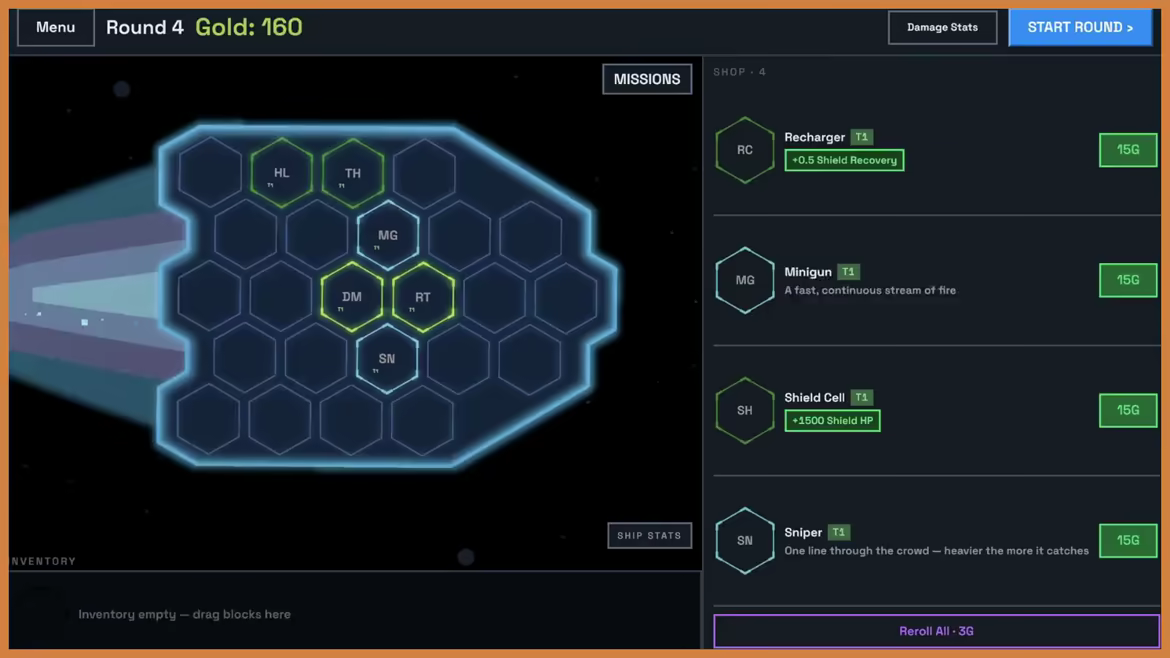The width and height of the screenshot is (1170, 658).
Task: Open the Menu
Action: click(56, 28)
